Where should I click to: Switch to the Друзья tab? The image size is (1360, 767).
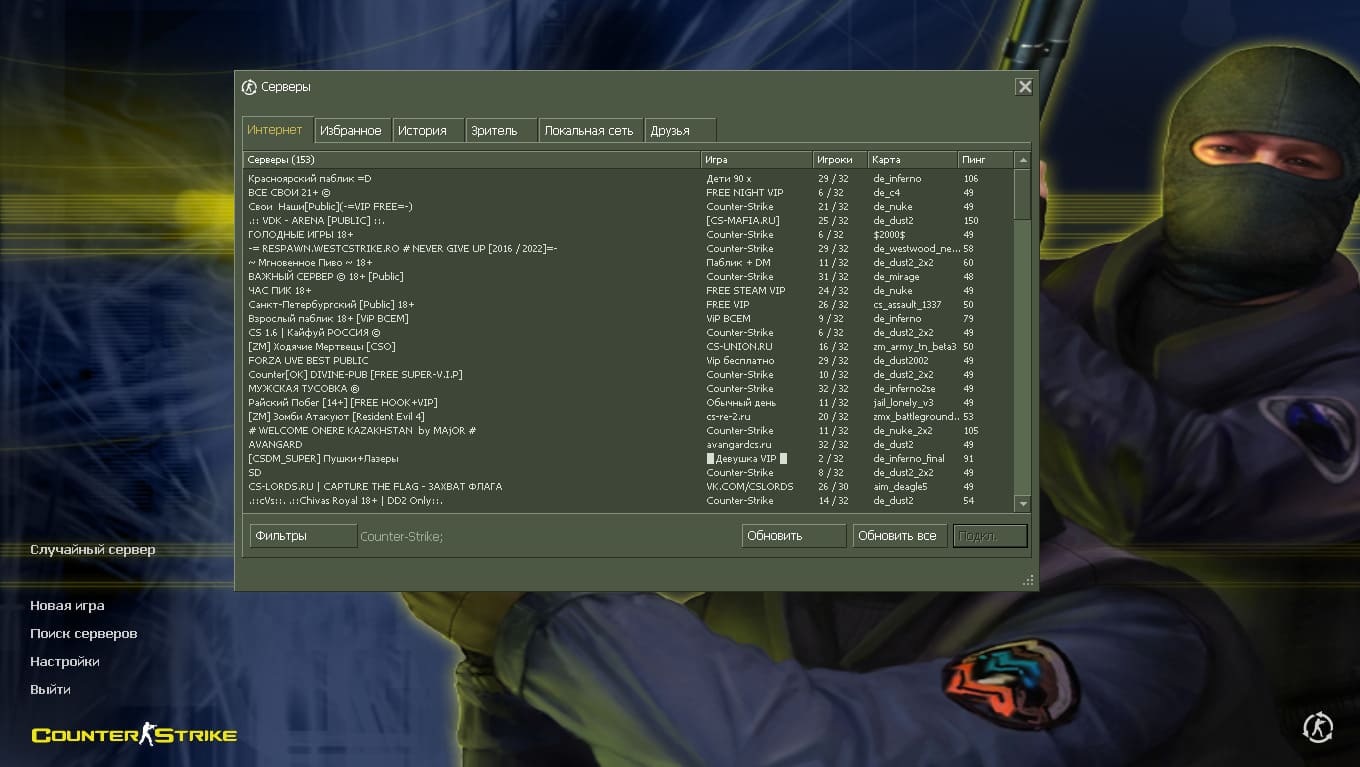point(680,131)
